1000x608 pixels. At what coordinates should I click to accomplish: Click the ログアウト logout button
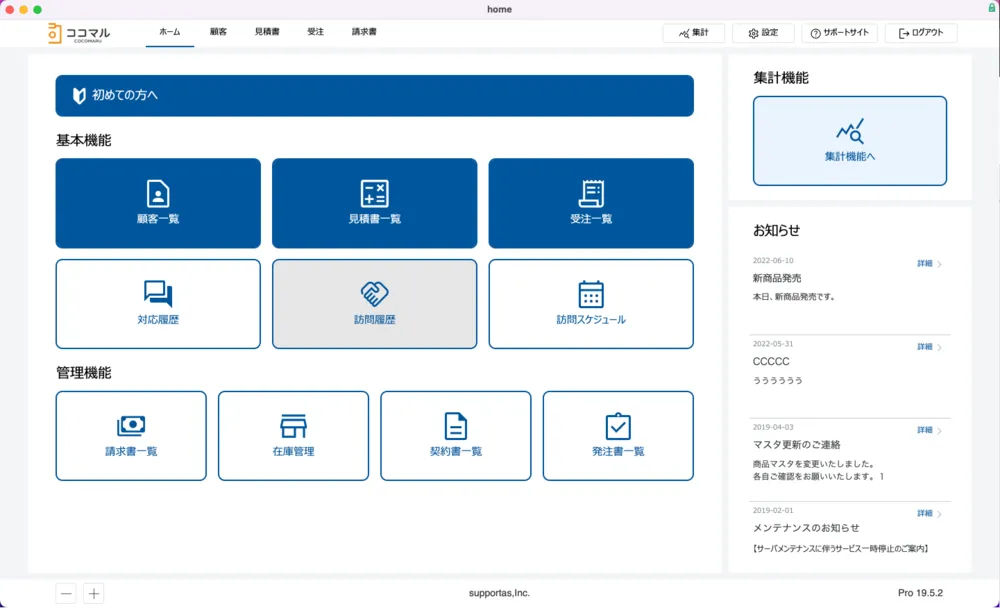click(x=920, y=33)
